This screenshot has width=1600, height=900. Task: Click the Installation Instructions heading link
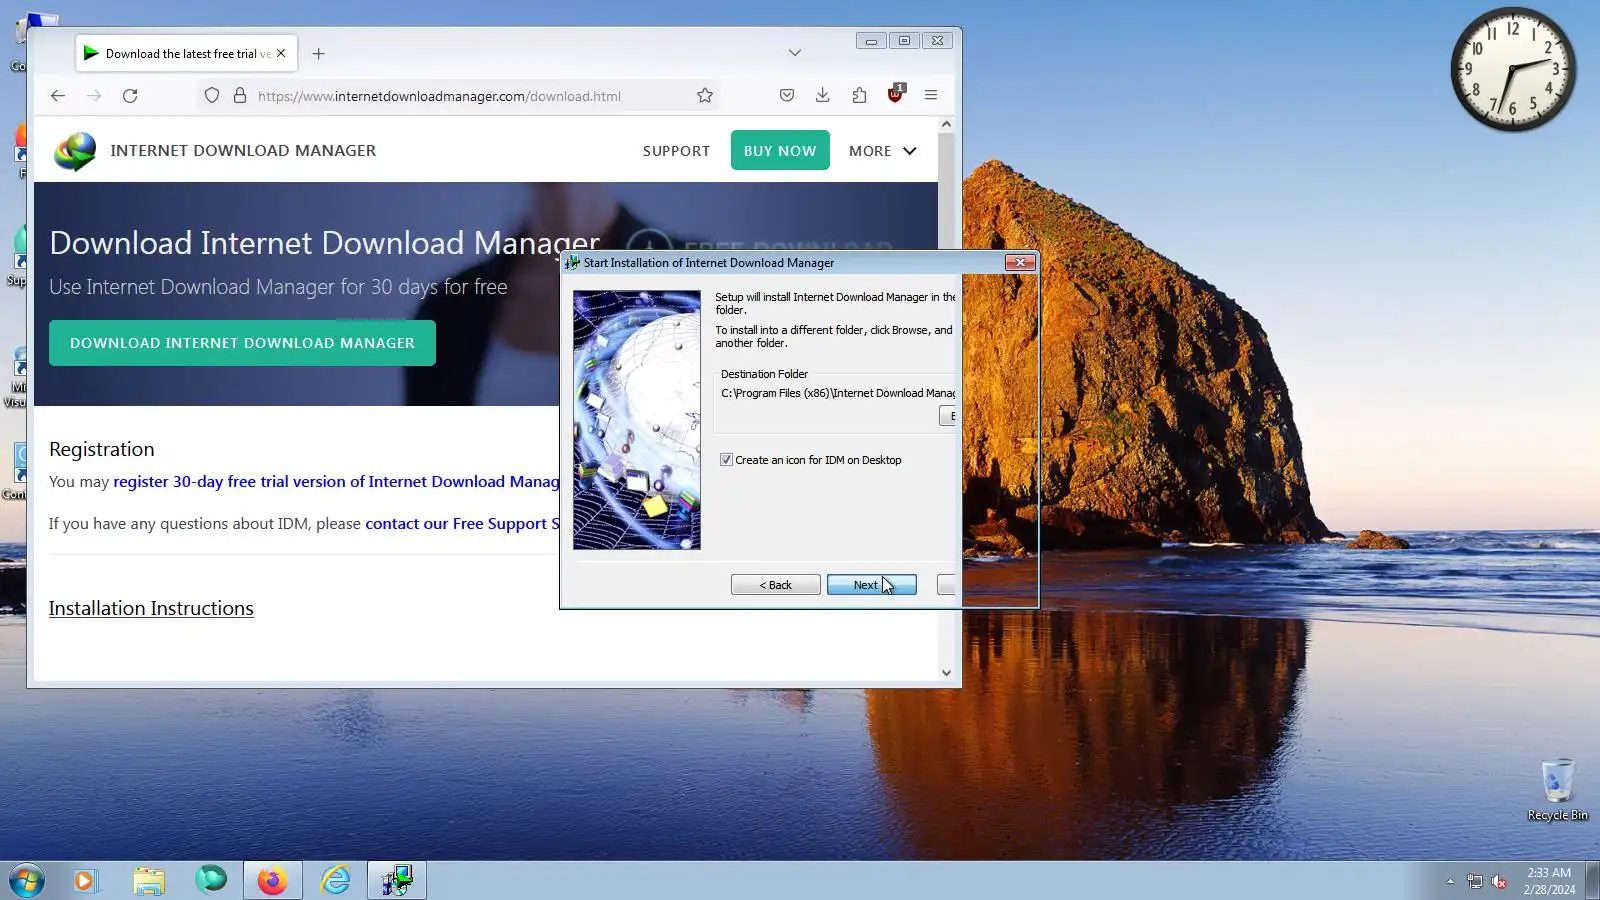pyautogui.click(x=151, y=609)
